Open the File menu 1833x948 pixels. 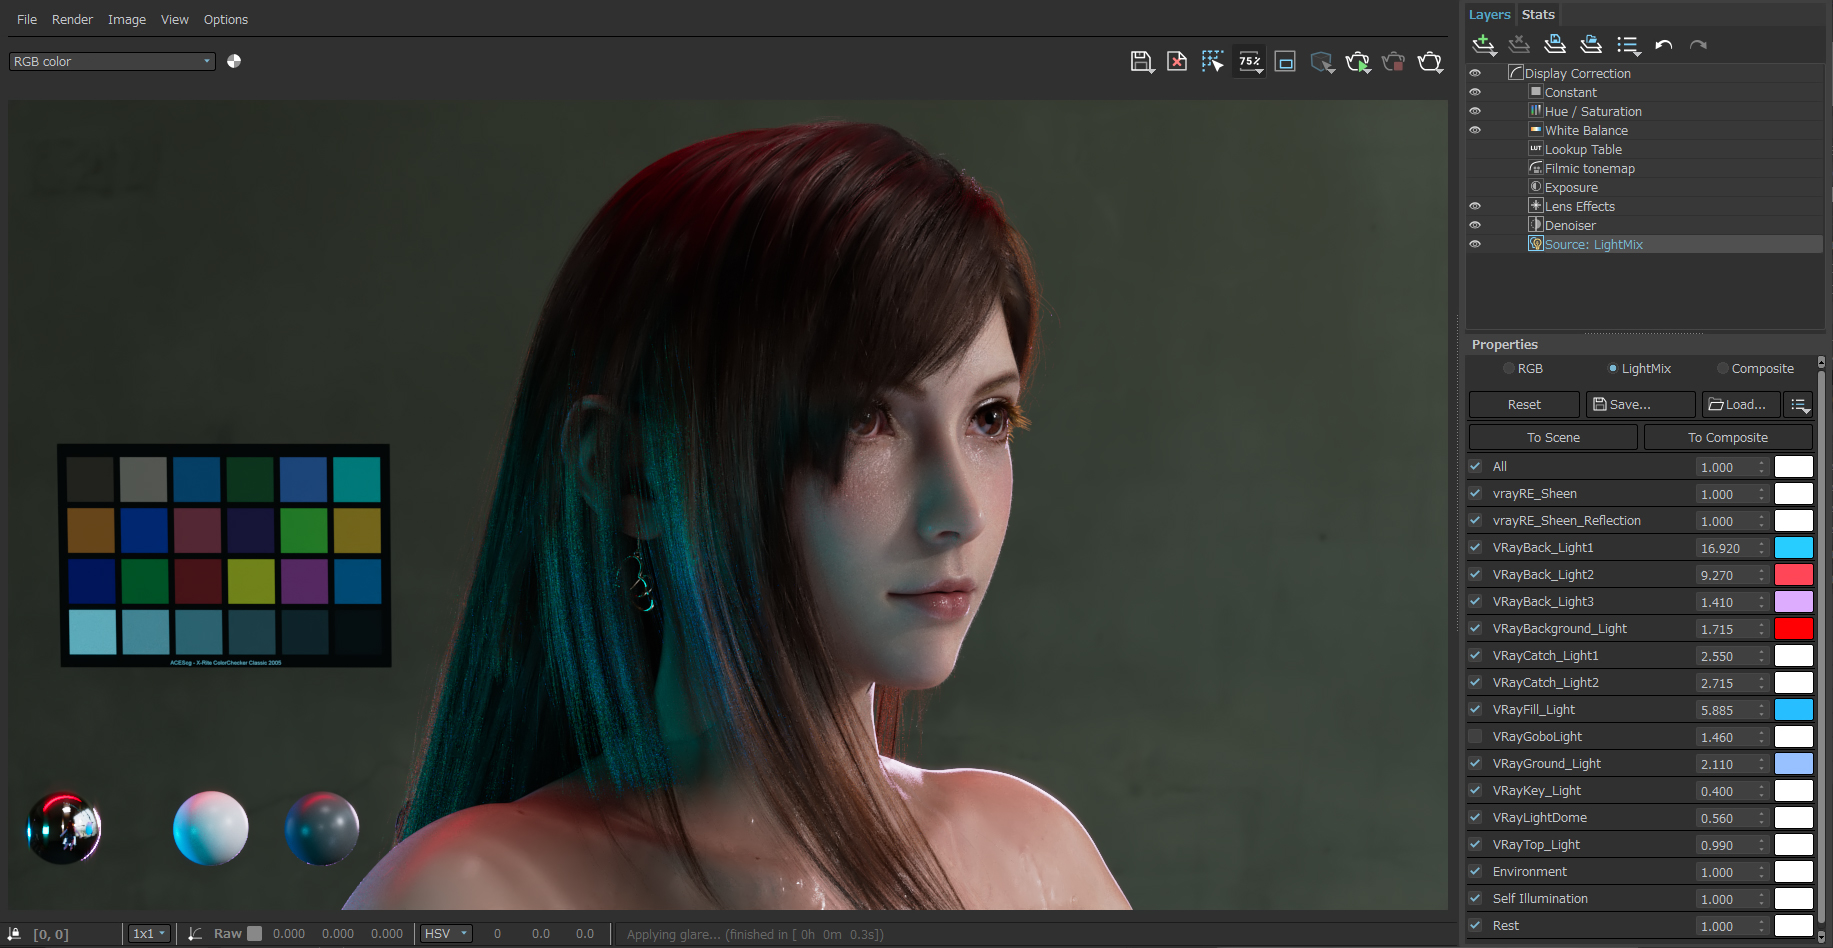coord(27,19)
